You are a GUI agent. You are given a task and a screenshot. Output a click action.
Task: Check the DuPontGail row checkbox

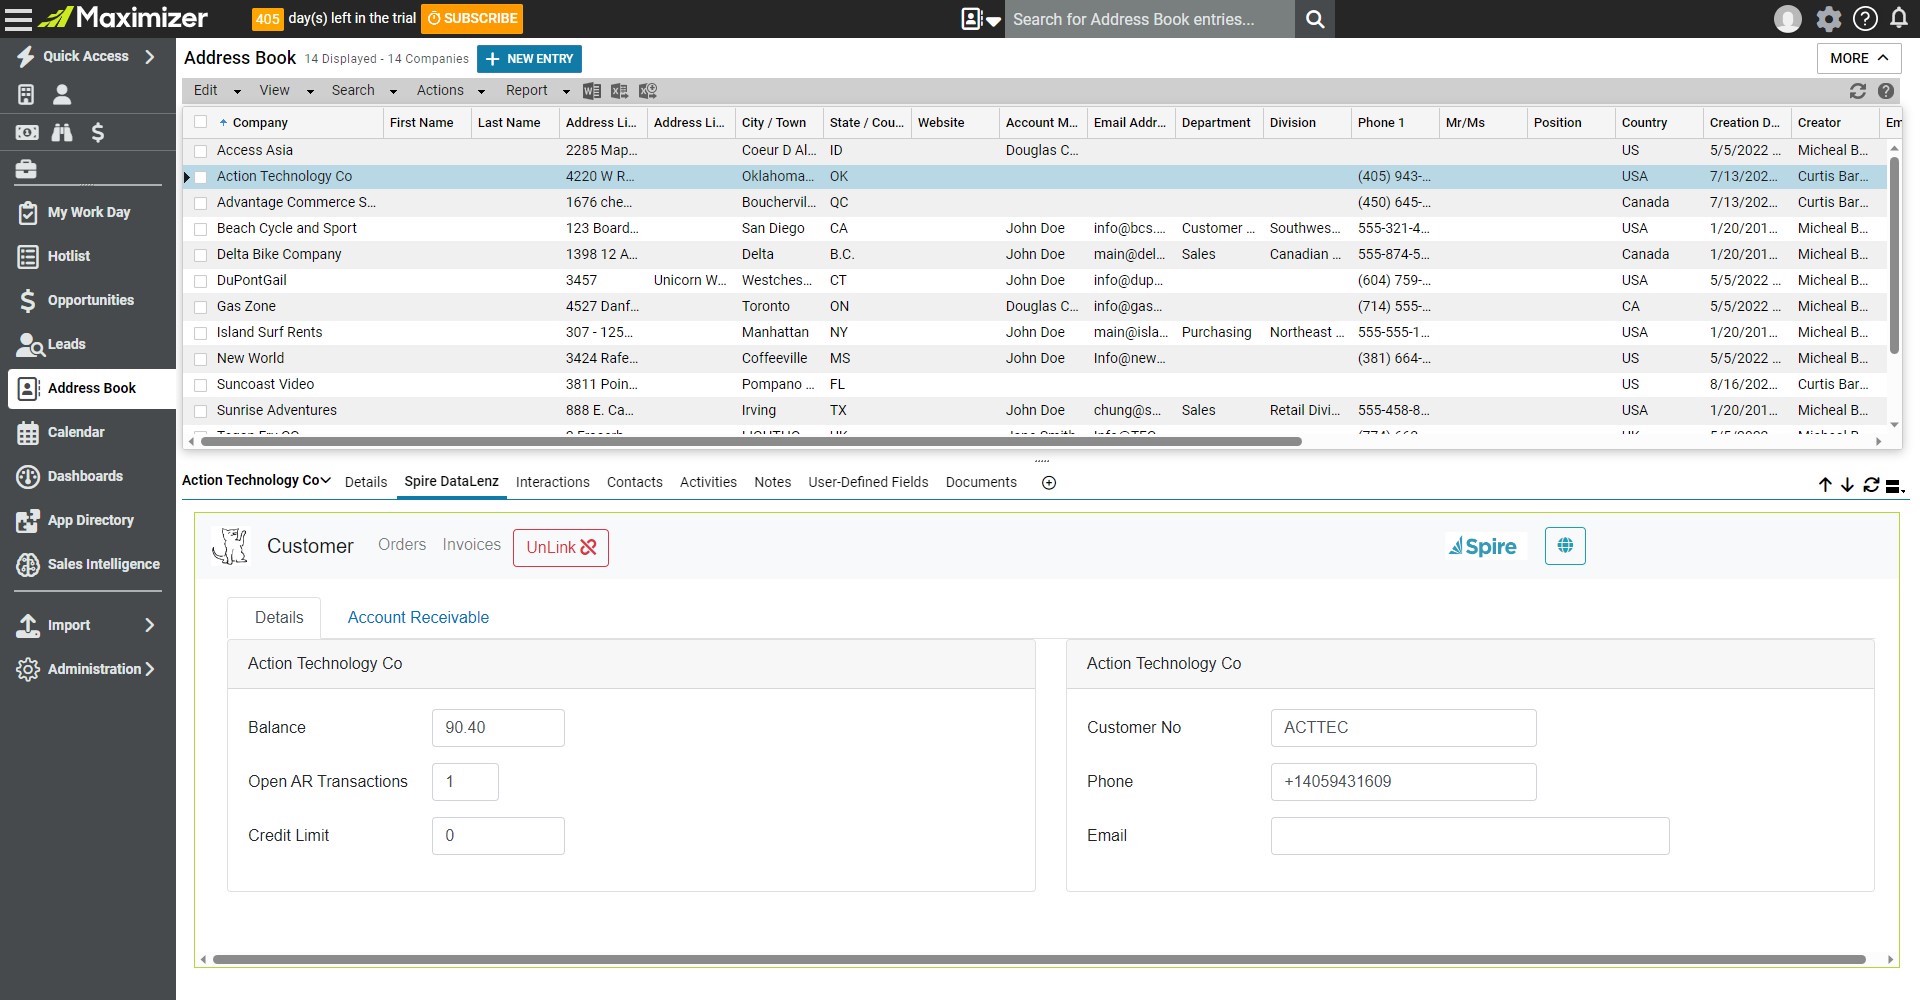[201, 281]
